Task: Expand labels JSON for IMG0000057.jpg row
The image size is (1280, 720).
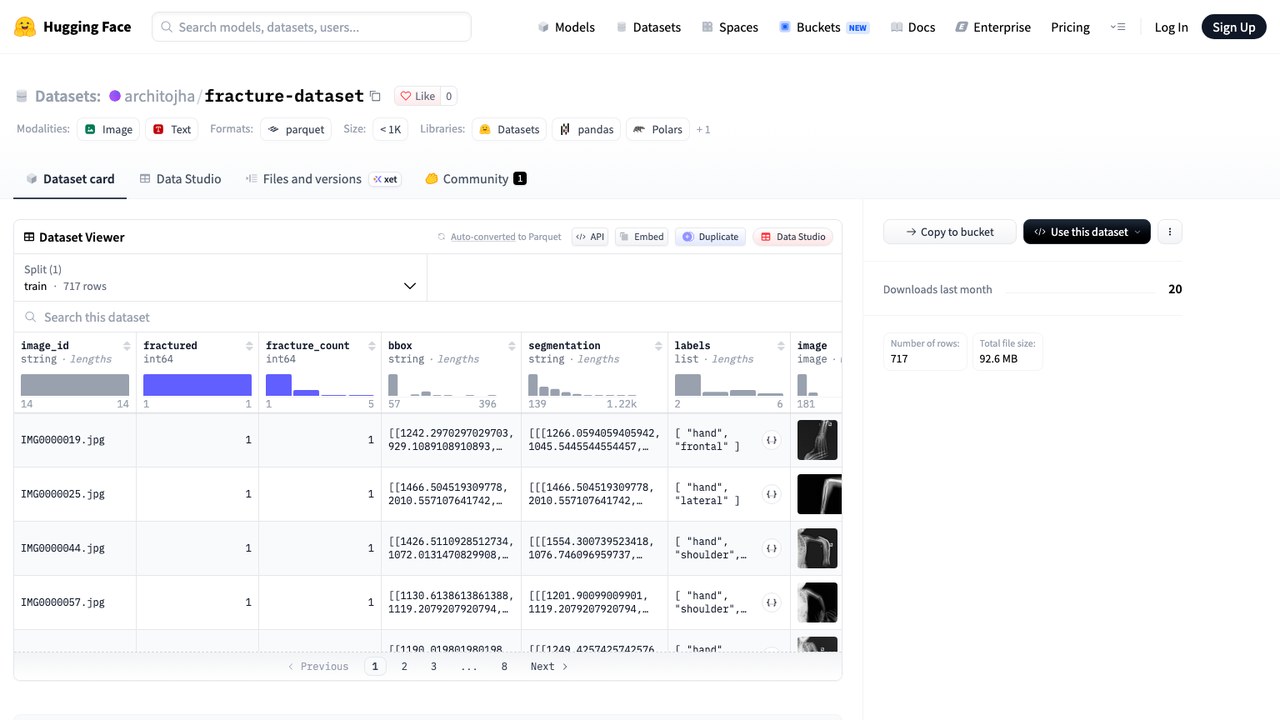Action: coord(771,602)
